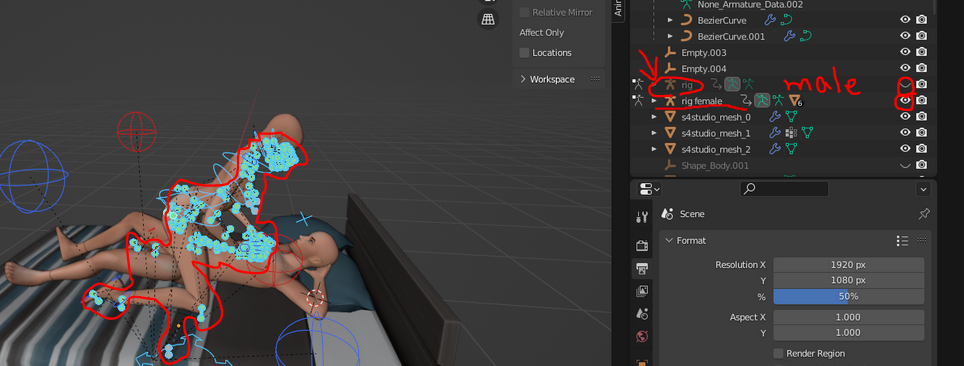
Task: Click BezierCurve green curve data icon
Action: tap(786, 20)
